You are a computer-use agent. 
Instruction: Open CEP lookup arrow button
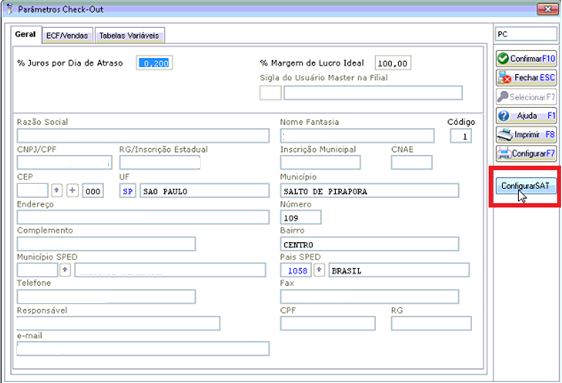click(57, 191)
